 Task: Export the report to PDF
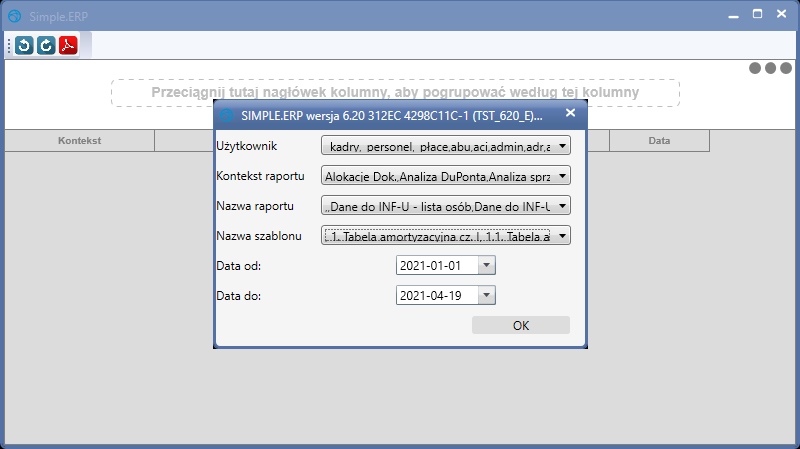tap(68, 45)
